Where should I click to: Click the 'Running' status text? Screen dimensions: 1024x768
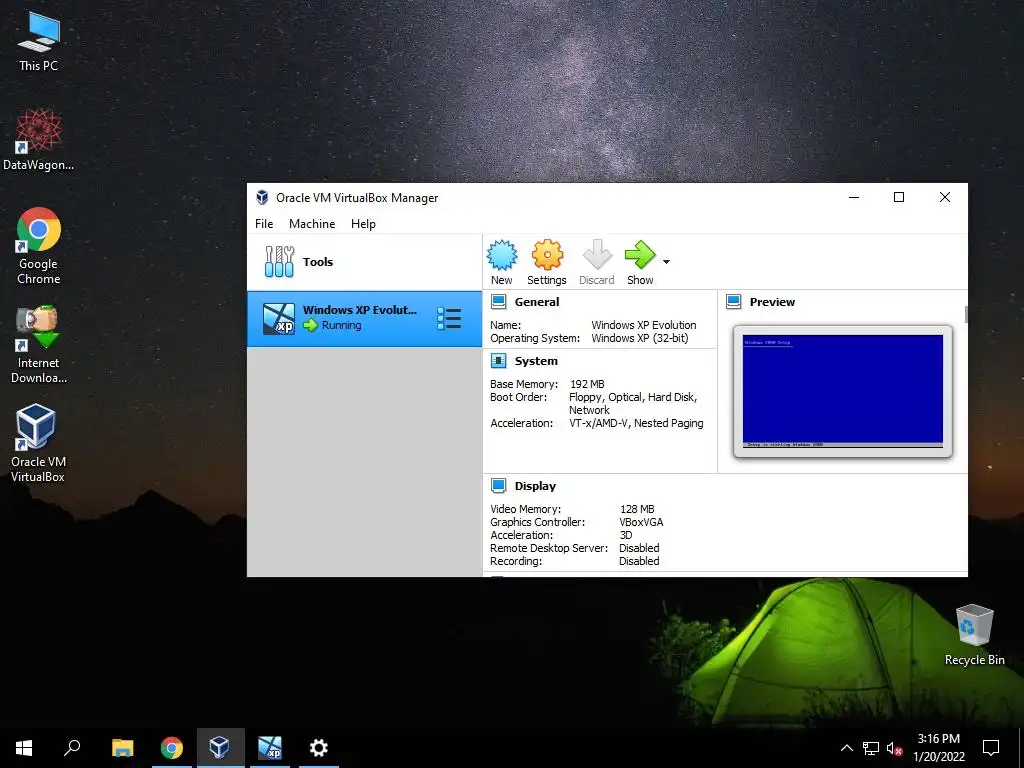[x=341, y=325]
